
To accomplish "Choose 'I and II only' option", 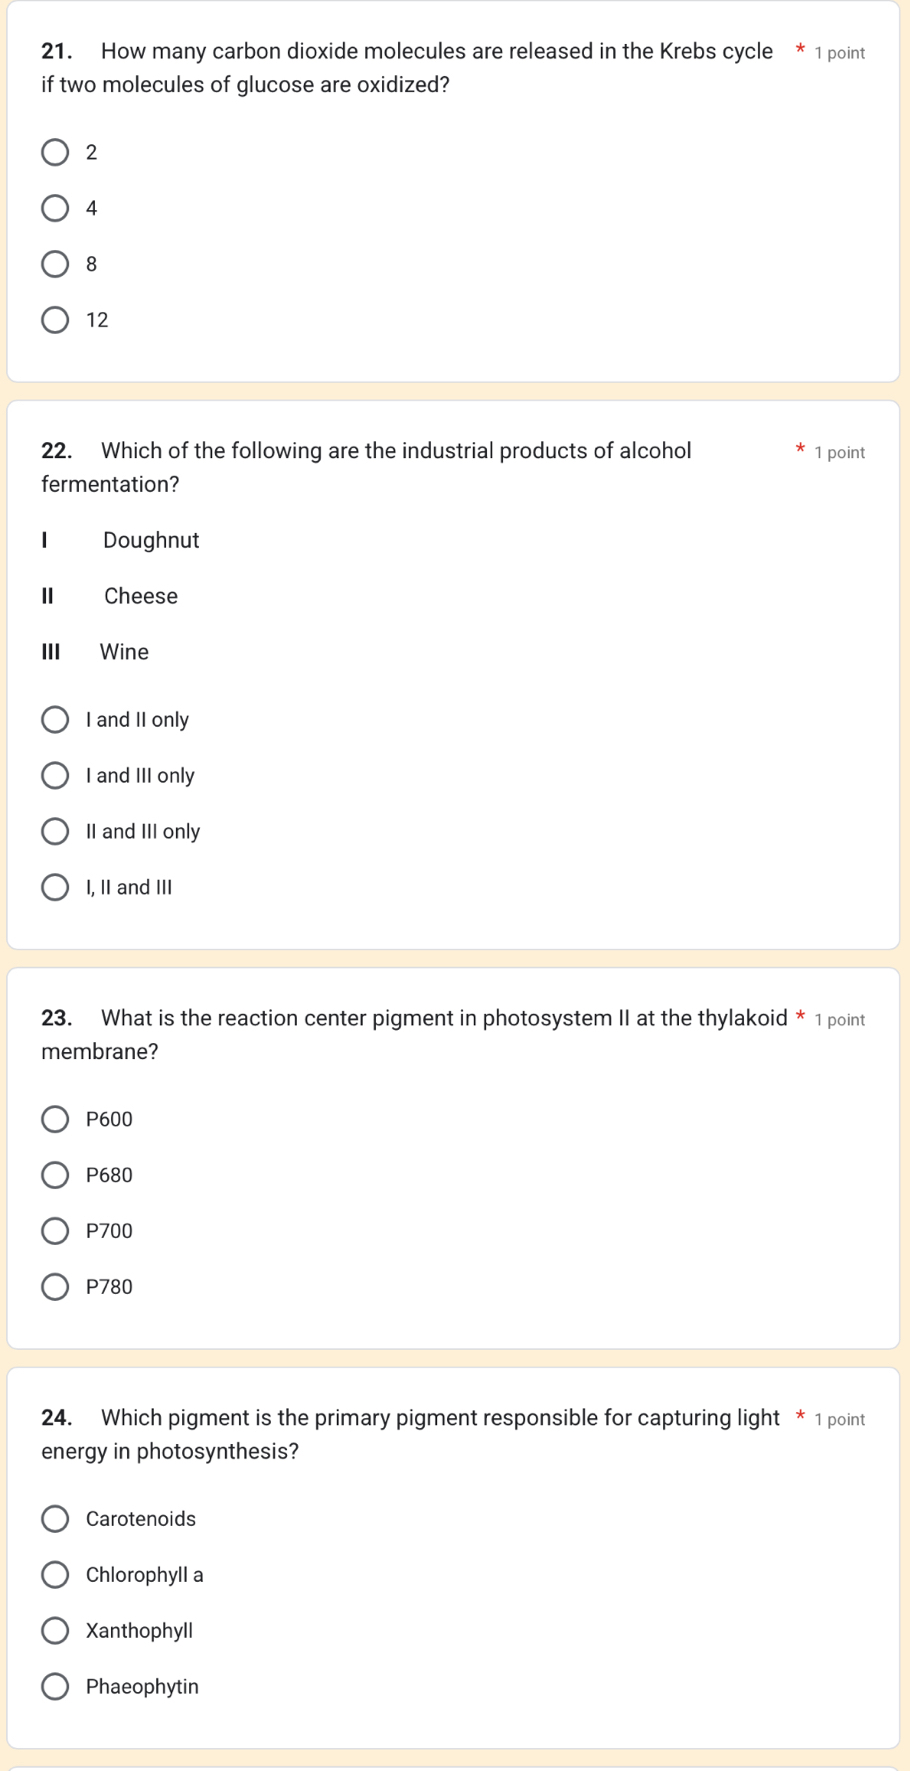I will tap(55, 720).
